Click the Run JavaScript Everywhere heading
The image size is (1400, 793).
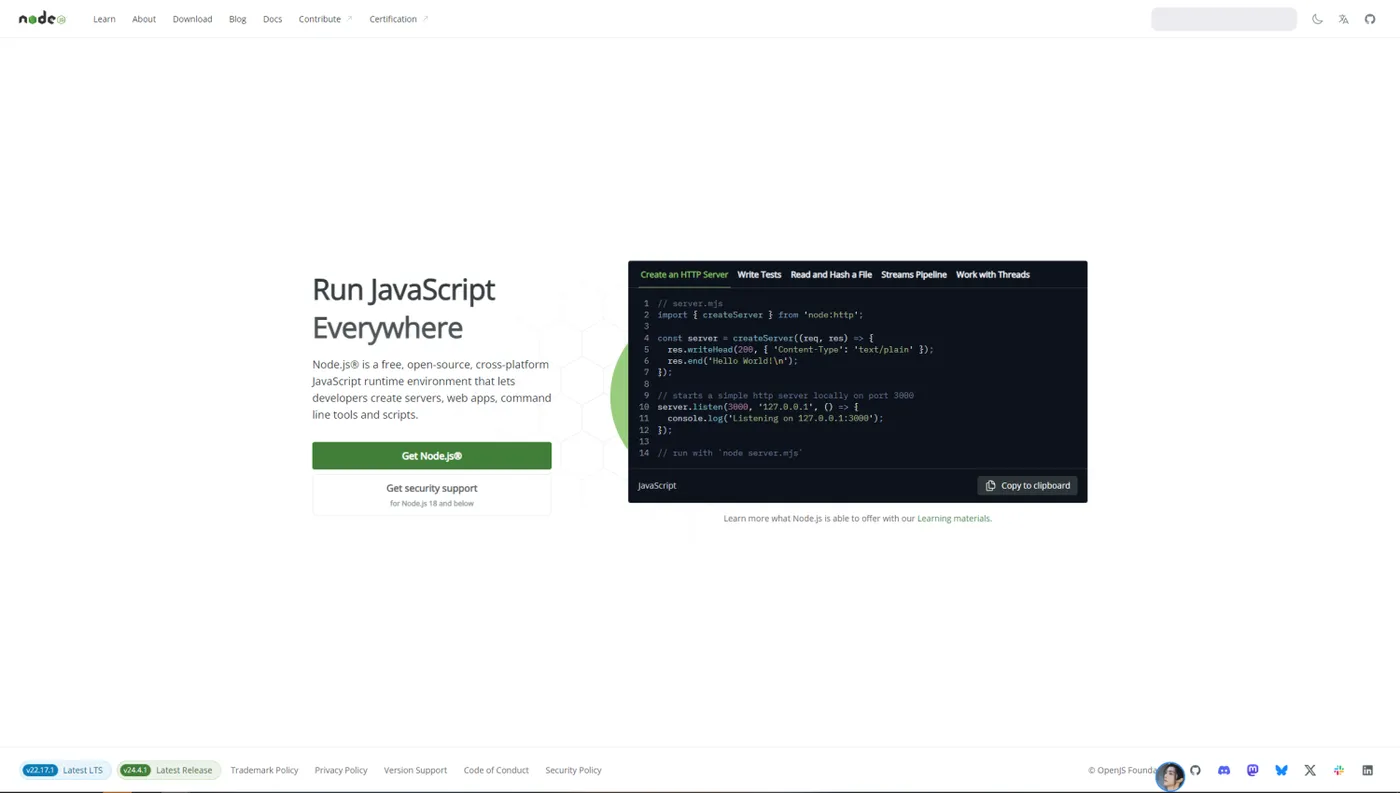pos(404,308)
